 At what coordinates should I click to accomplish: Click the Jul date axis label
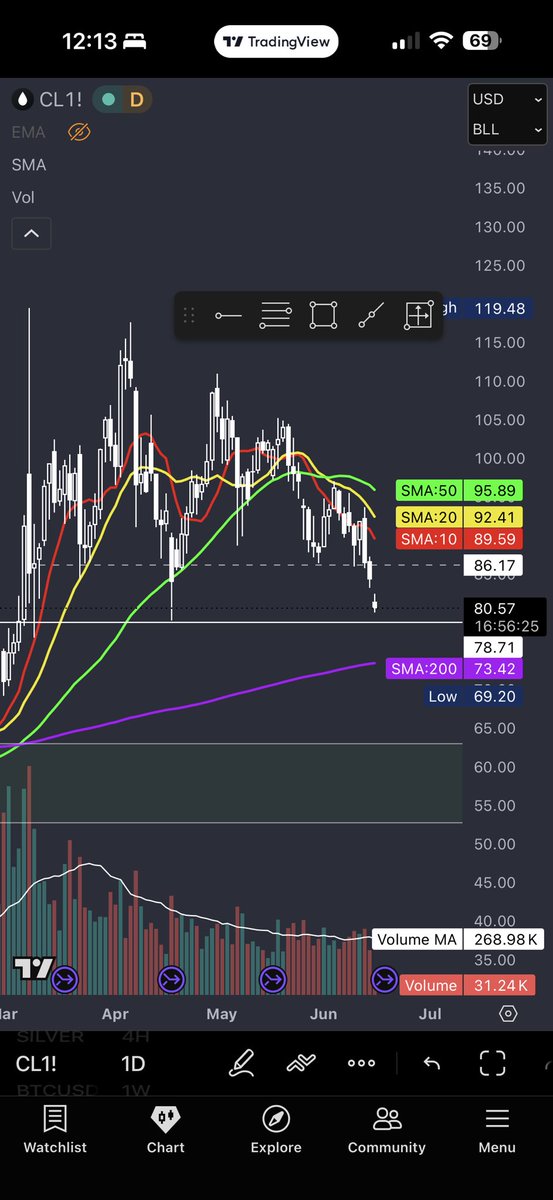430,1014
